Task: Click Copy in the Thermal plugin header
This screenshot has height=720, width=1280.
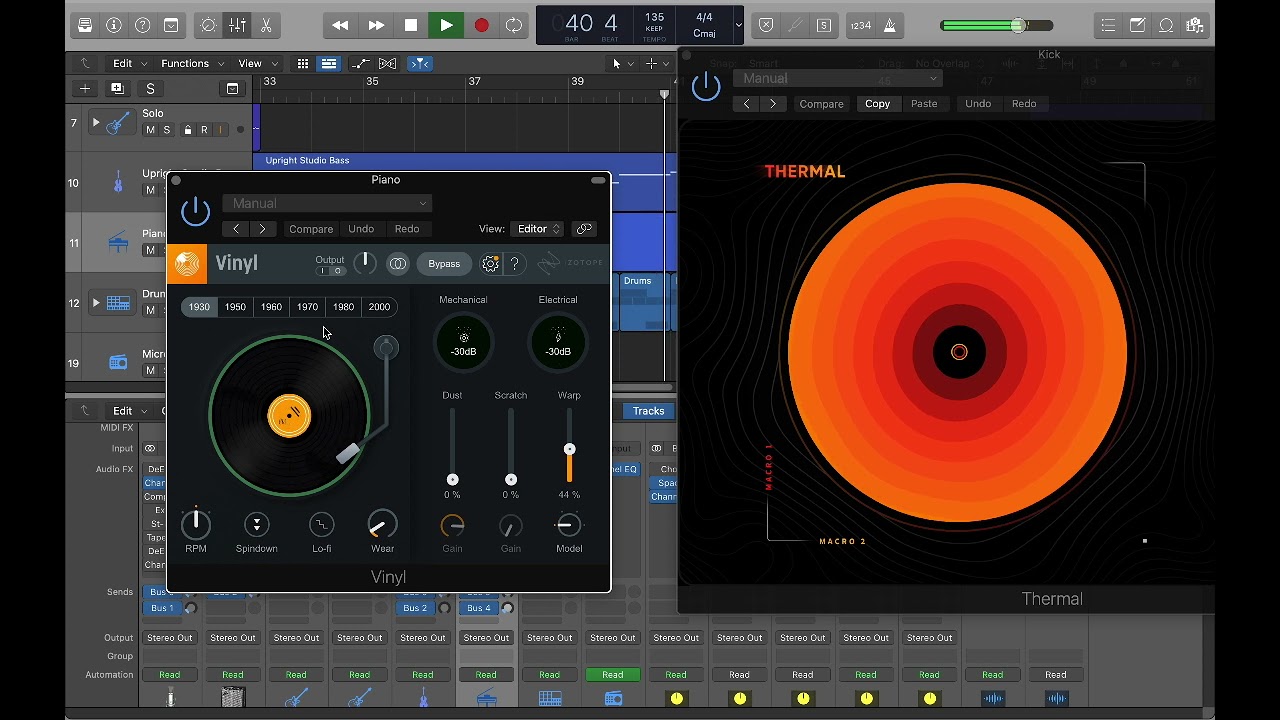Action: 877,103
